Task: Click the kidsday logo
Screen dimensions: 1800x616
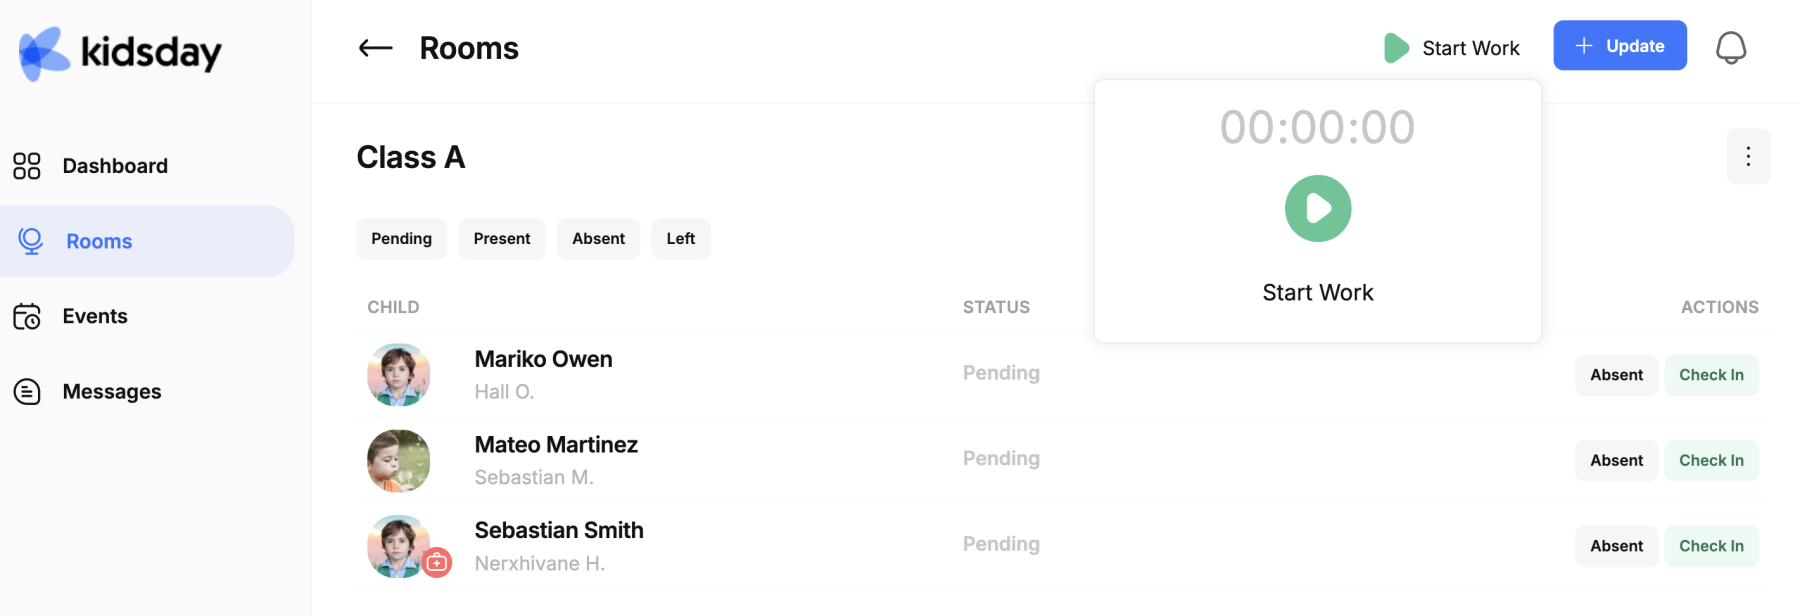Action: pyautogui.click(x=120, y=52)
